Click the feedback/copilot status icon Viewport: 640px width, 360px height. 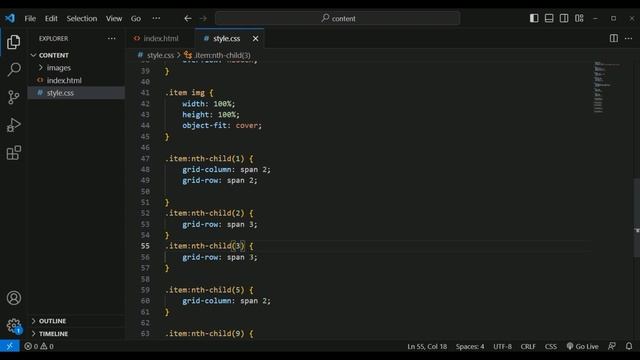(612, 346)
